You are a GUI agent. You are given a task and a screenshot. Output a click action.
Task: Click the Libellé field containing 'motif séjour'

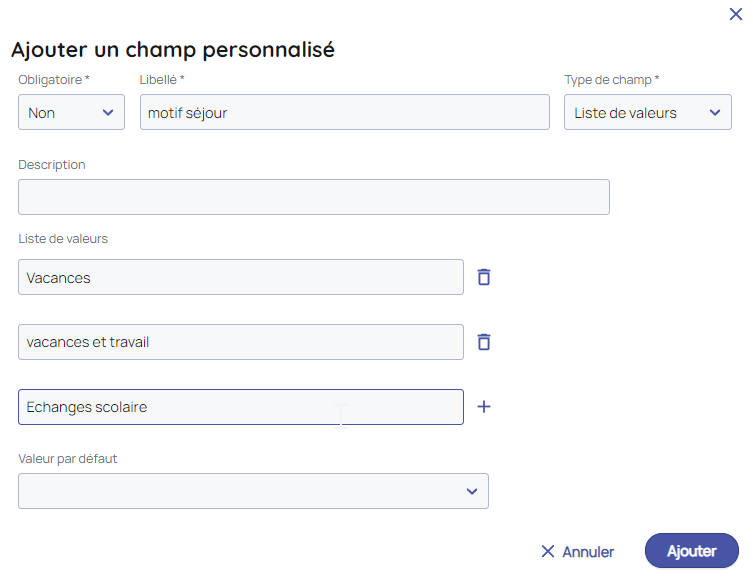(344, 112)
